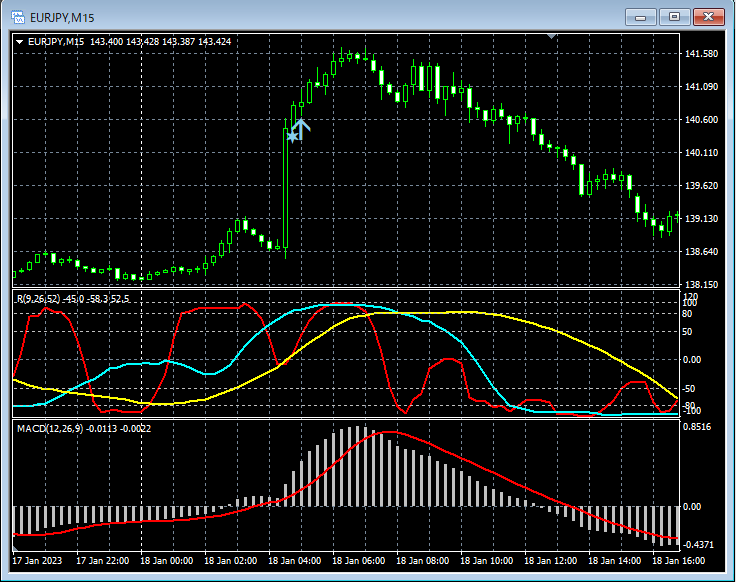Expand the arrow beside EURJPY,M15 label

pyautogui.click(x=19, y=41)
